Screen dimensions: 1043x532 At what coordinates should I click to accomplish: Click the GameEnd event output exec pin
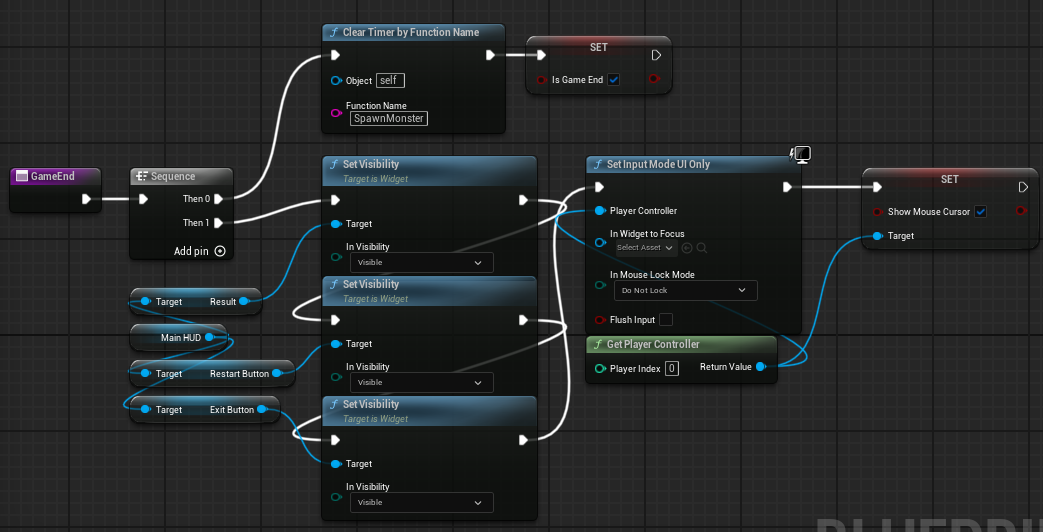pos(86,199)
